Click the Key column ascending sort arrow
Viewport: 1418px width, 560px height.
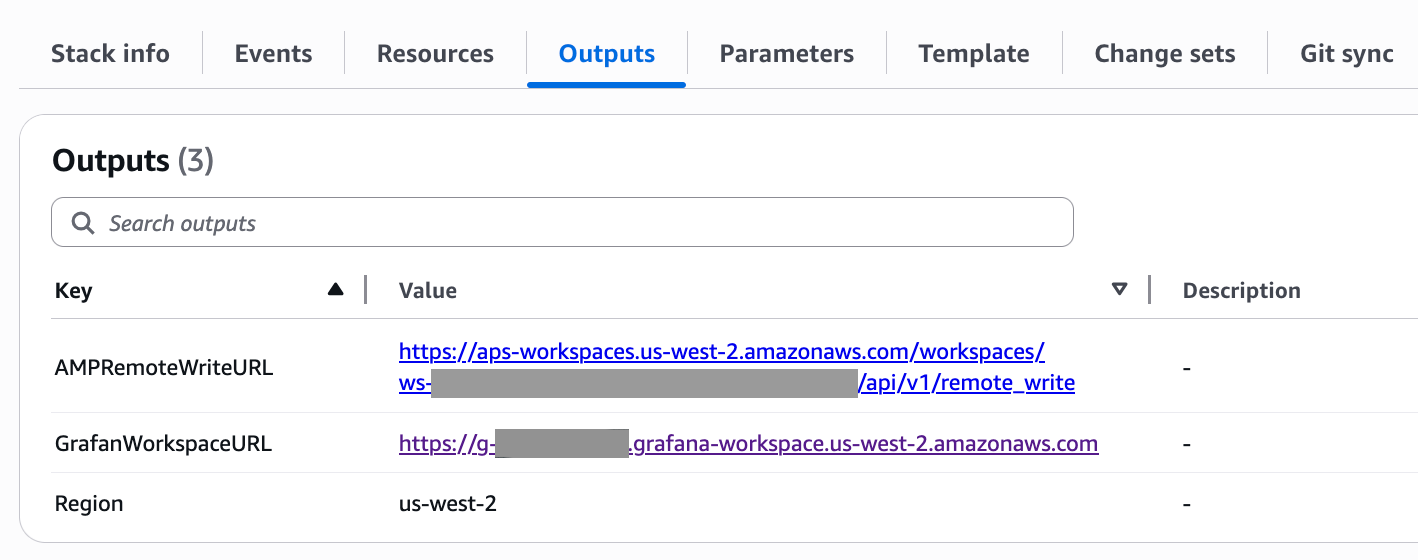coord(336,290)
